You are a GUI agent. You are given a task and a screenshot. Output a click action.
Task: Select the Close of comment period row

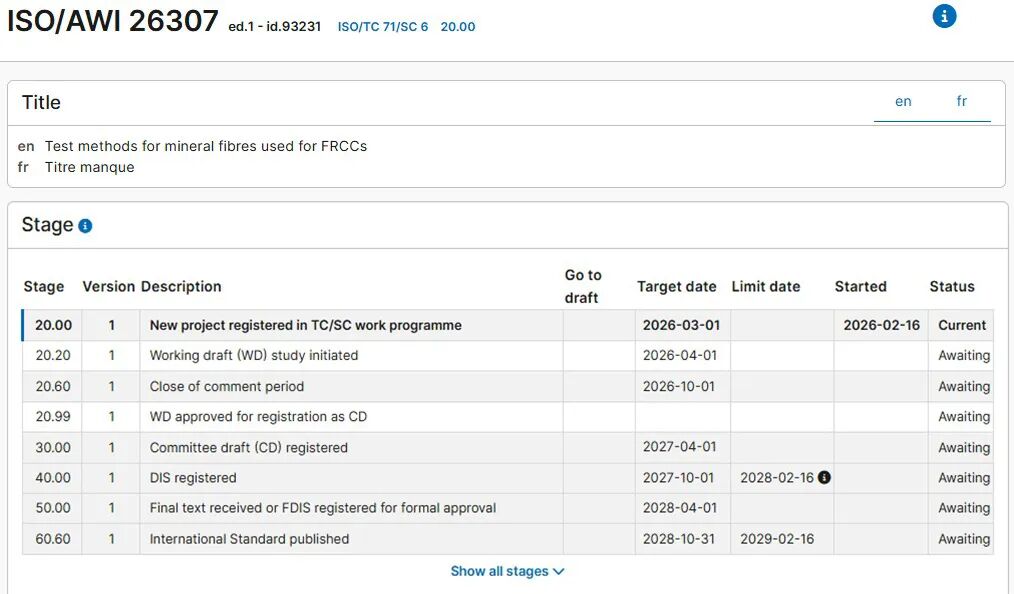226,386
